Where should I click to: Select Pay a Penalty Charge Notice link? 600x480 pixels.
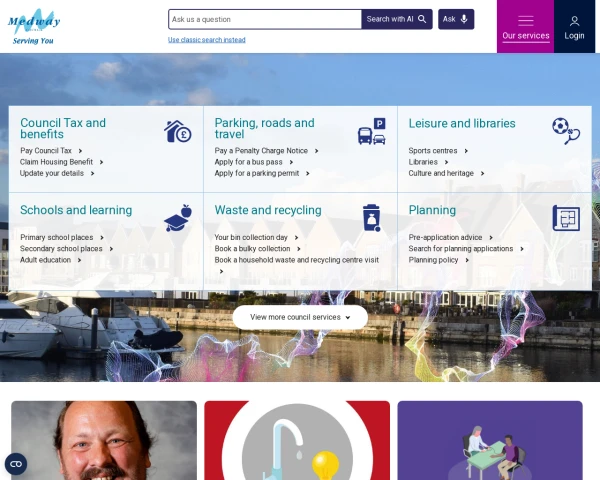tap(261, 151)
